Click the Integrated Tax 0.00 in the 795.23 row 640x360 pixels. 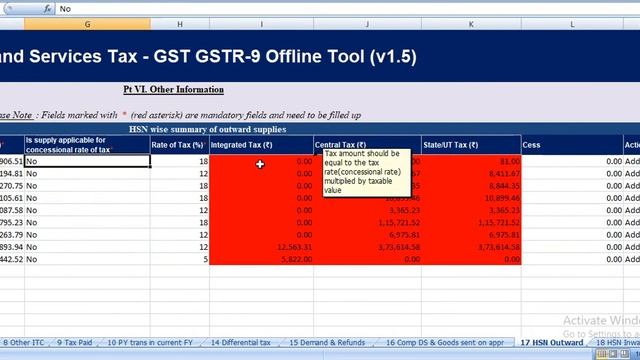click(x=261, y=222)
